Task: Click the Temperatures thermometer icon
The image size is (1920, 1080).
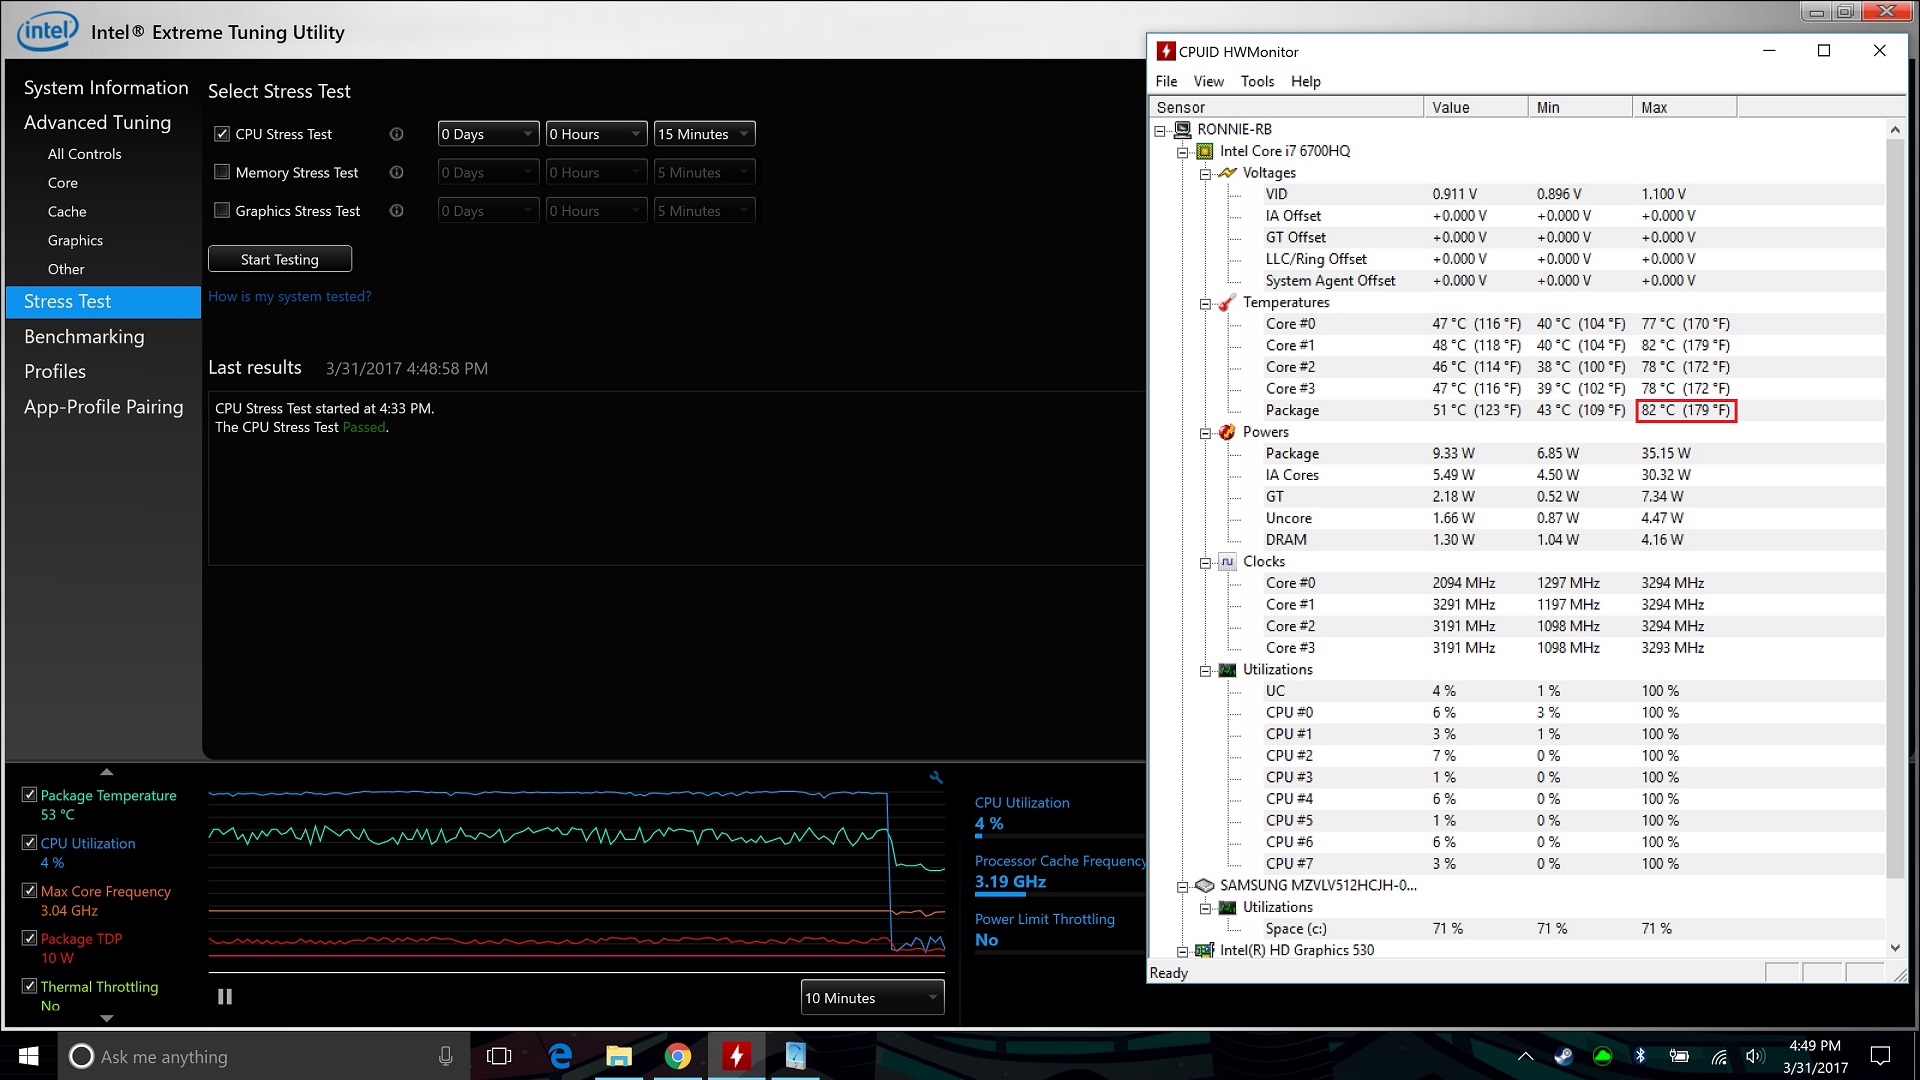Action: 1227,302
